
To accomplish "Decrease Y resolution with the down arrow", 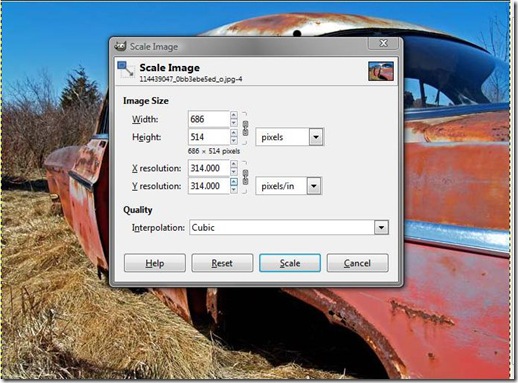I will (x=234, y=189).
